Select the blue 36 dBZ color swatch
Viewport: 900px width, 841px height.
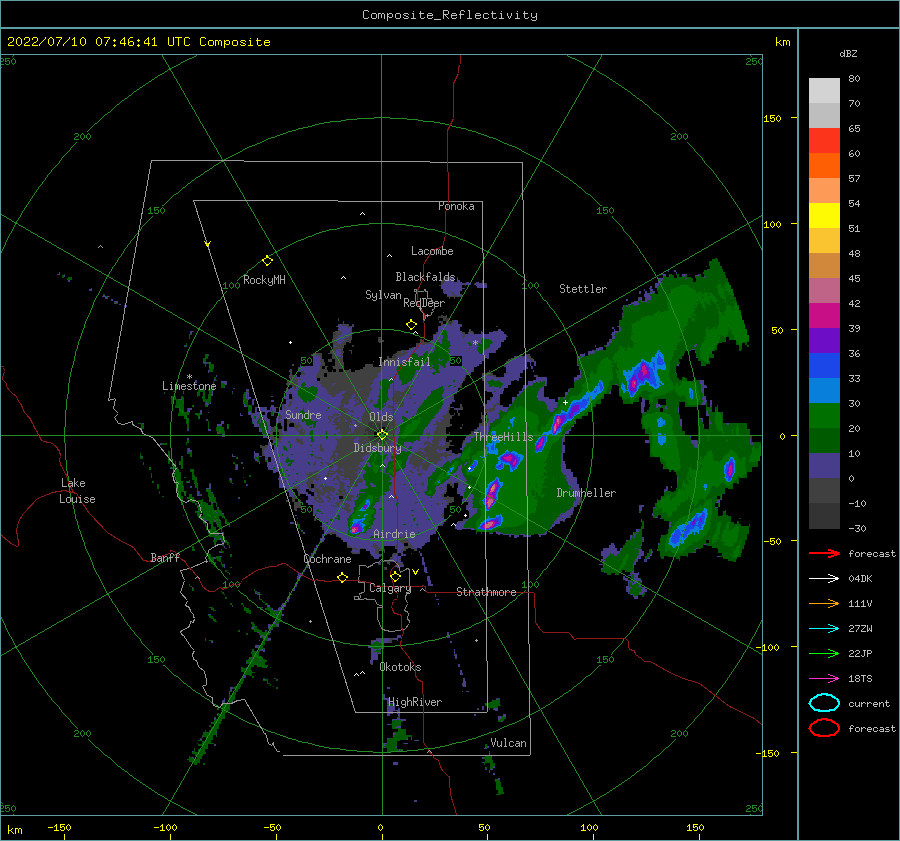click(x=824, y=365)
